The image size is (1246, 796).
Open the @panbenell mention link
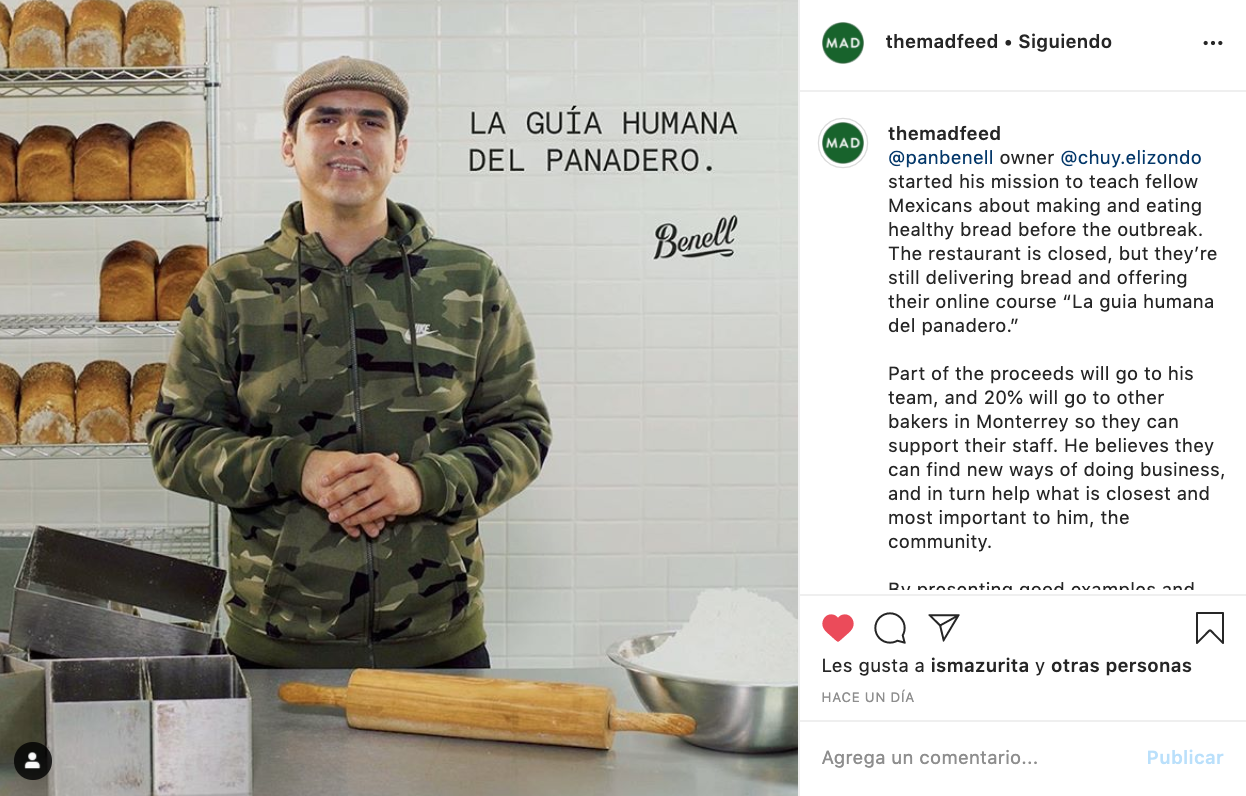tap(941, 158)
